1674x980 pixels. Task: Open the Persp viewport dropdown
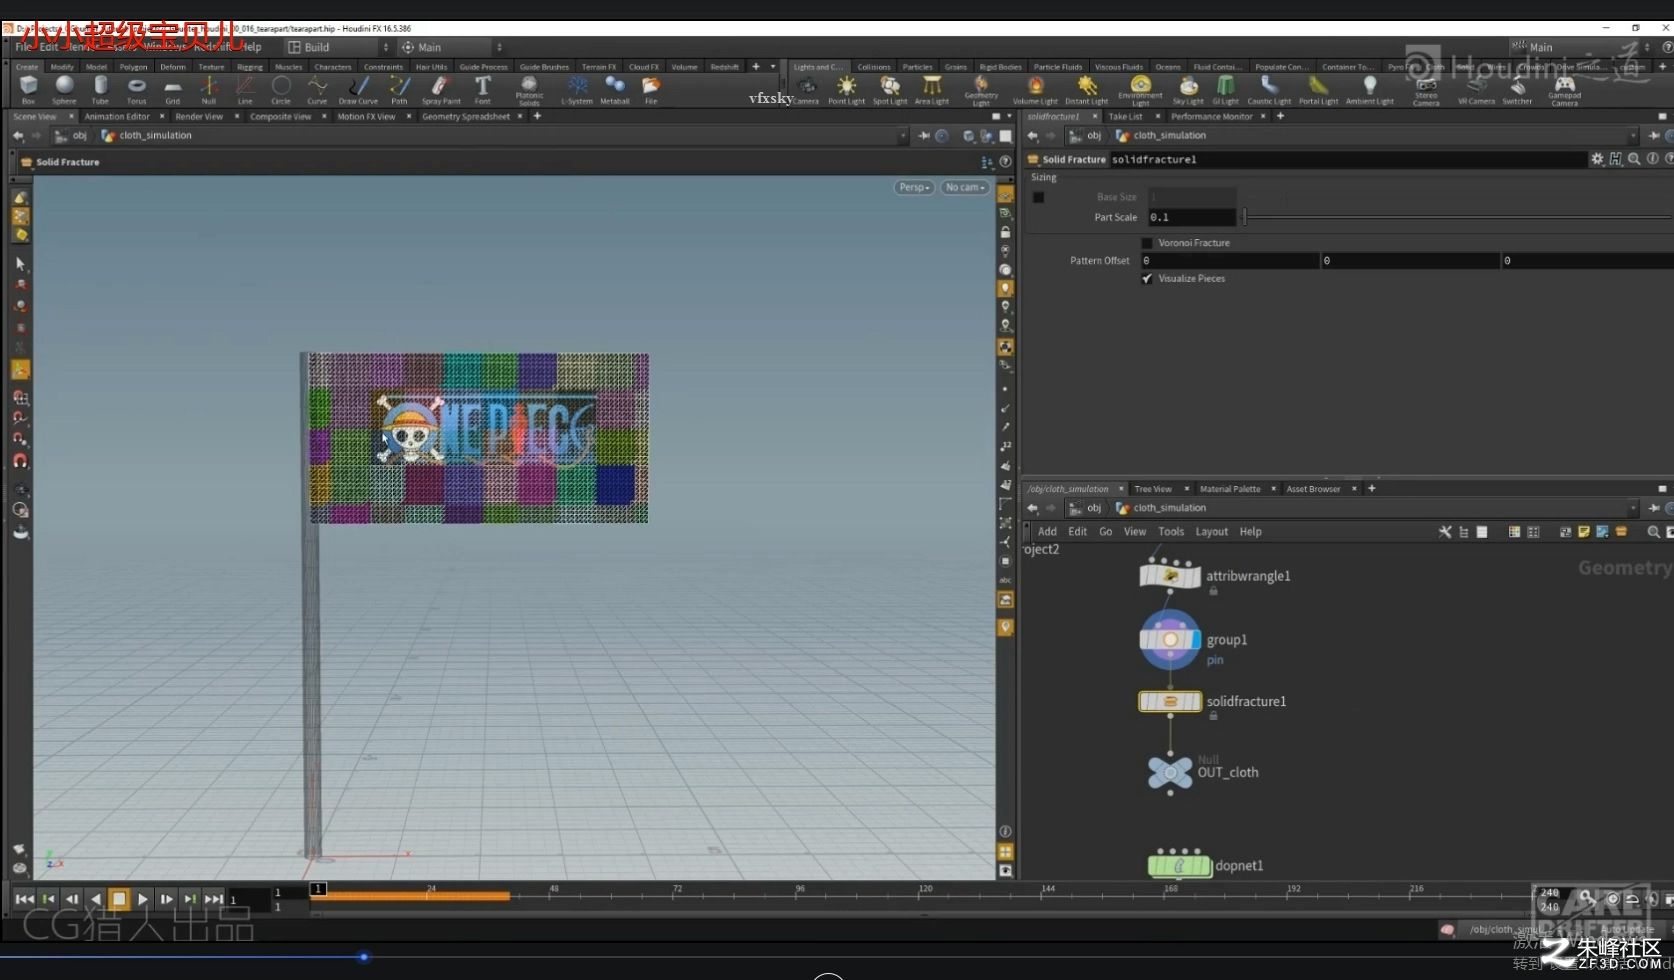click(914, 187)
